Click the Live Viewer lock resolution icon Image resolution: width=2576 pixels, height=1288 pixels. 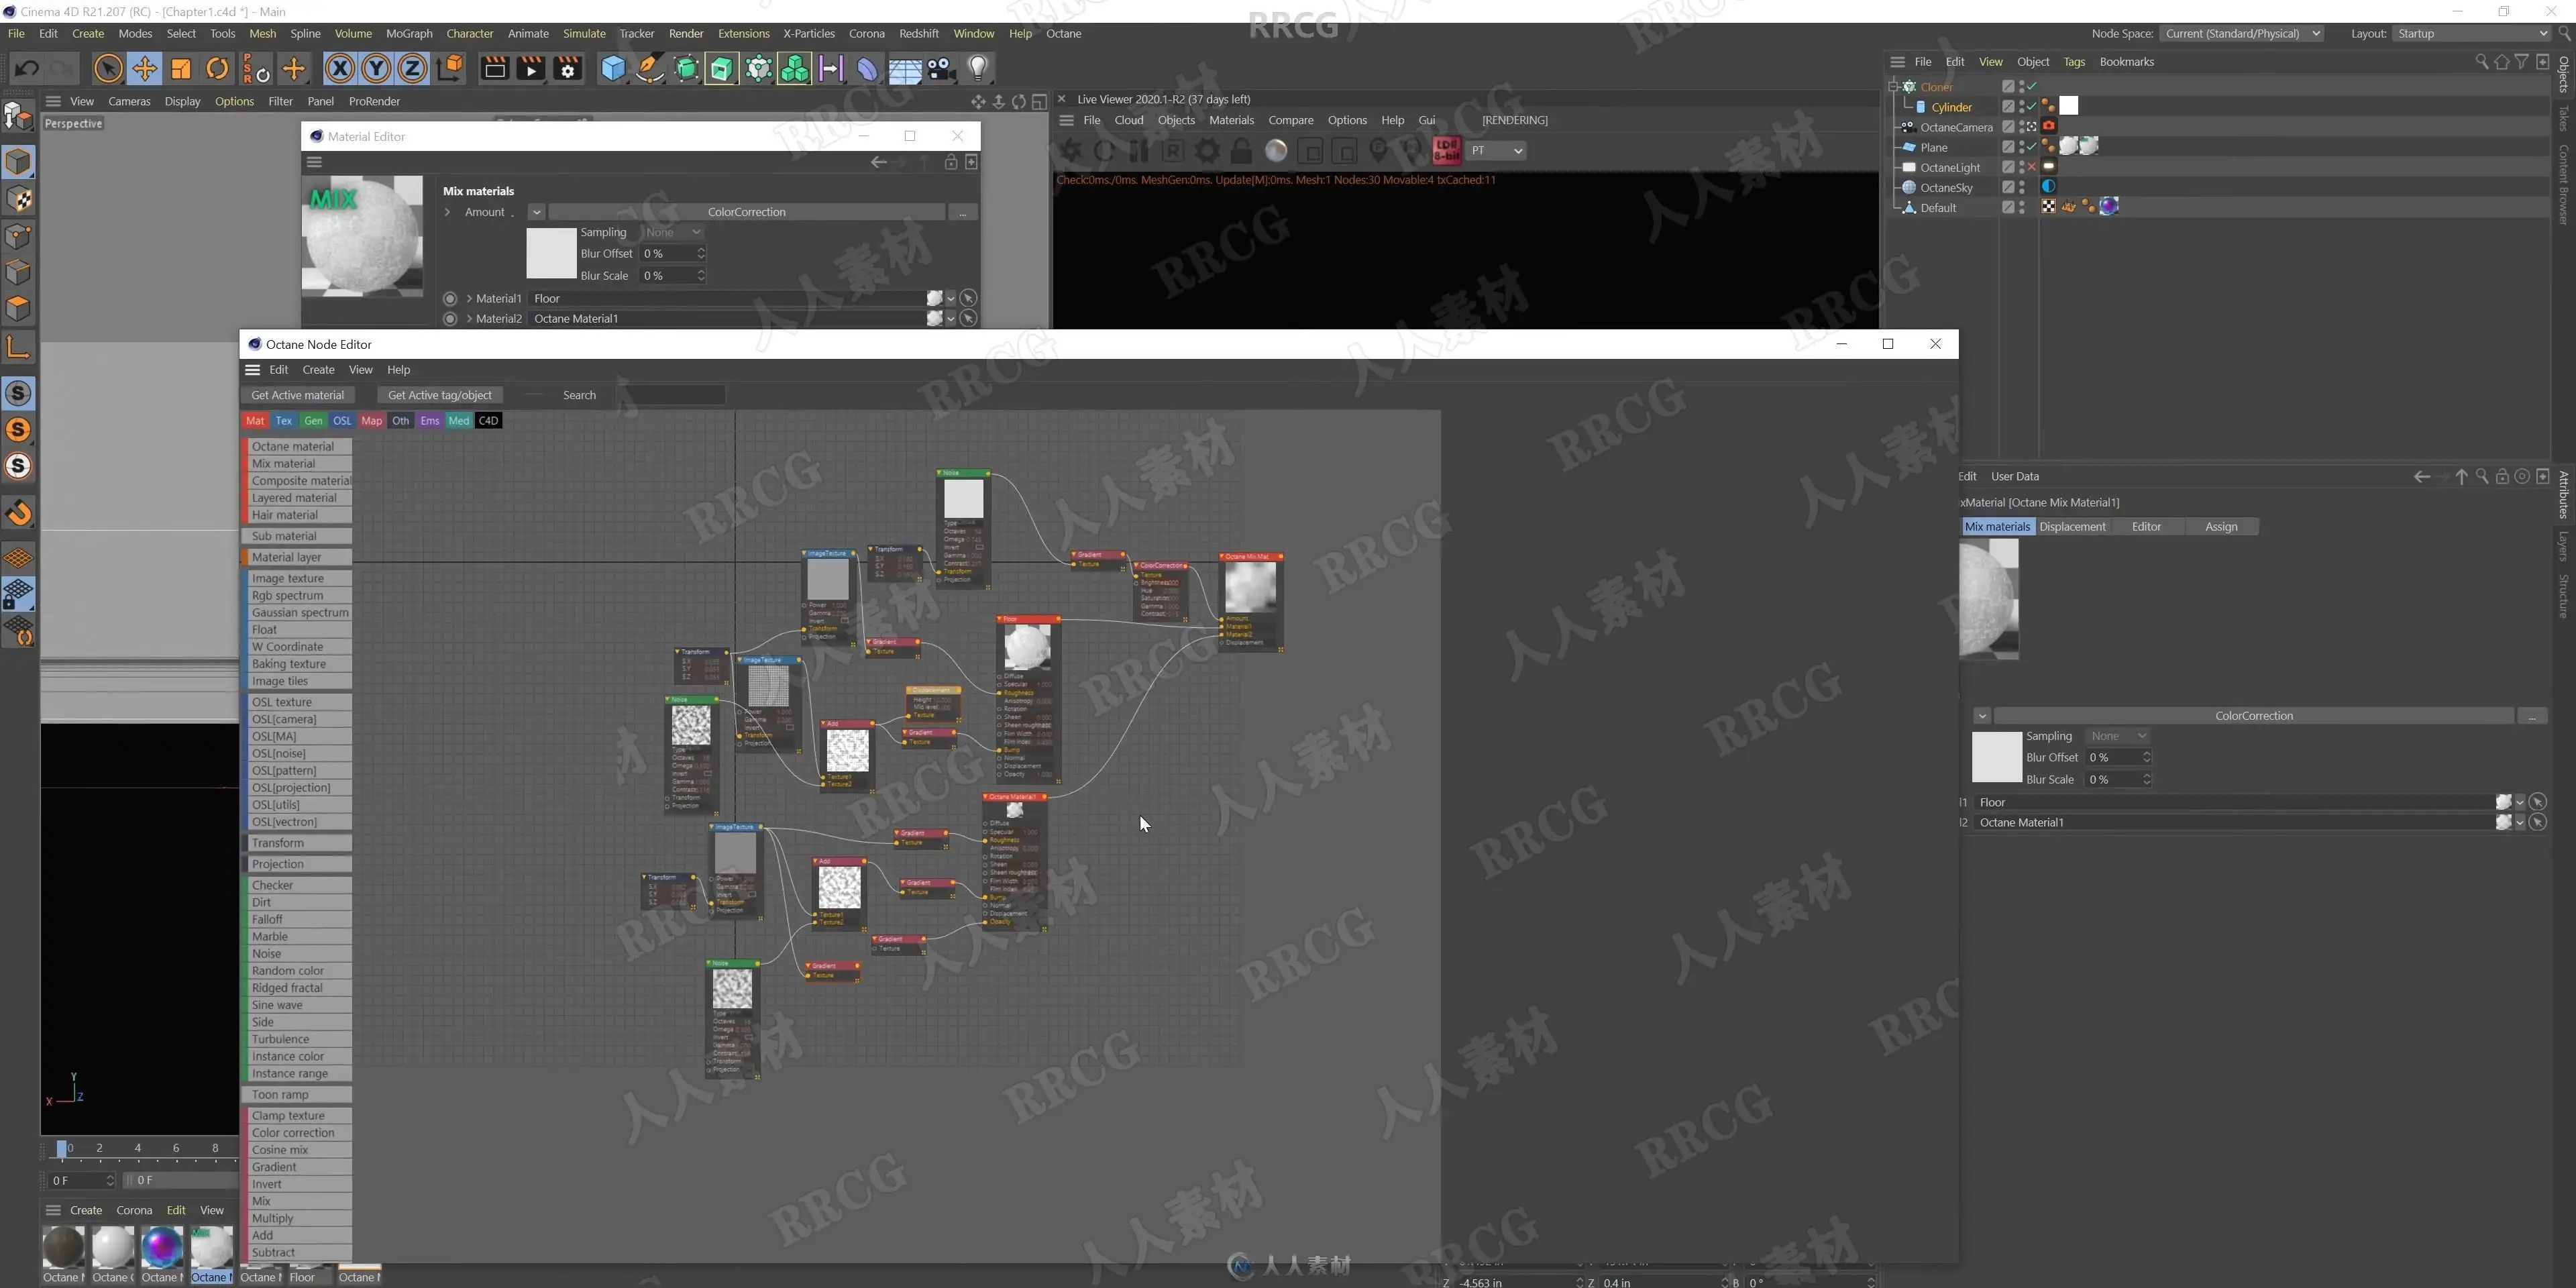coord(1241,150)
